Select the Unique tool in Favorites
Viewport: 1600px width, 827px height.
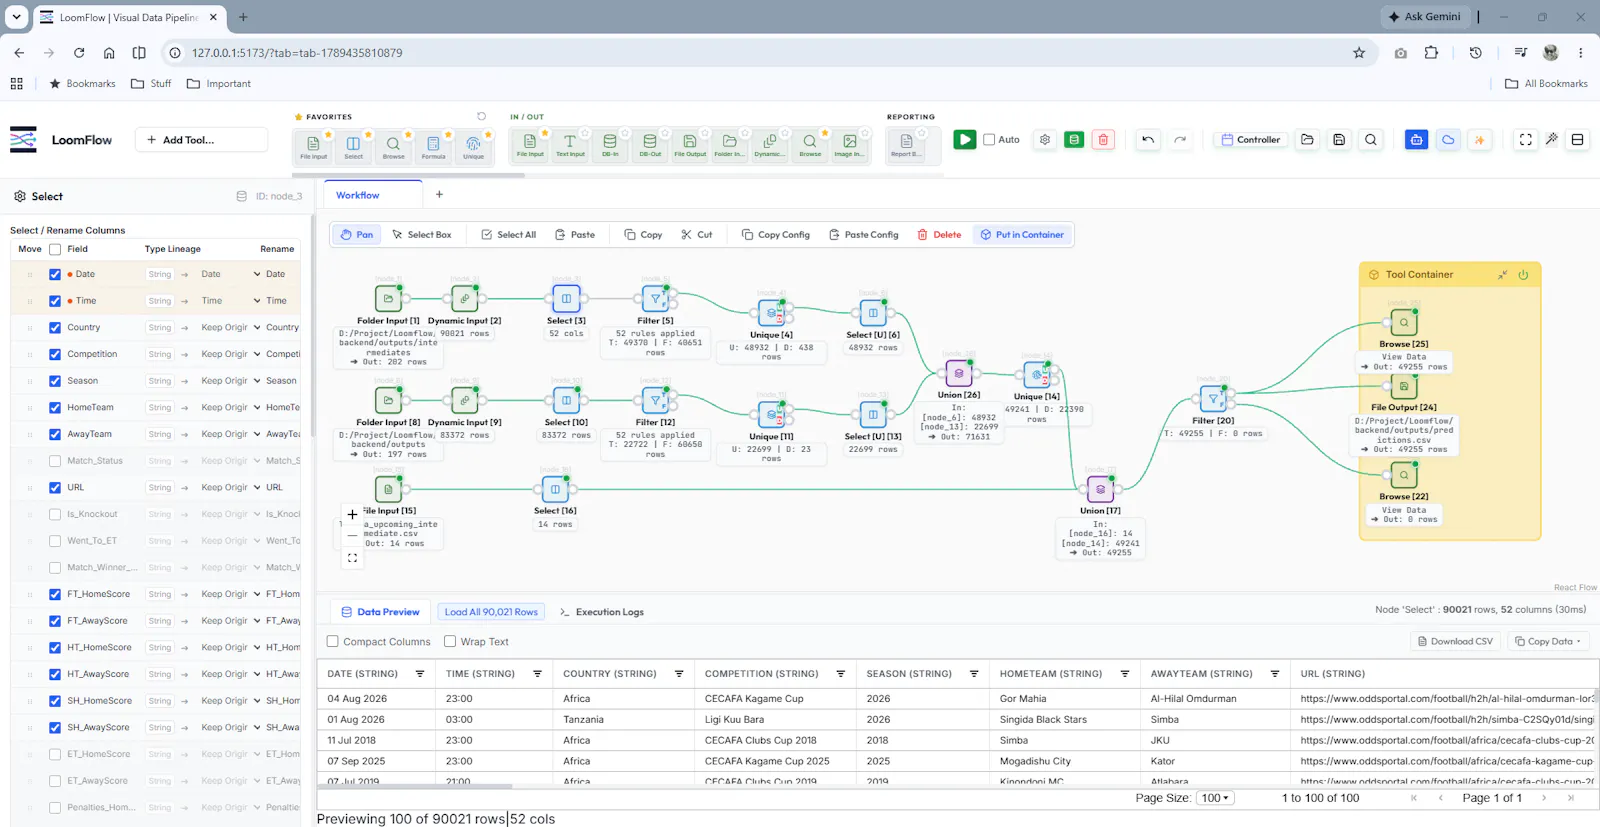[473, 146]
